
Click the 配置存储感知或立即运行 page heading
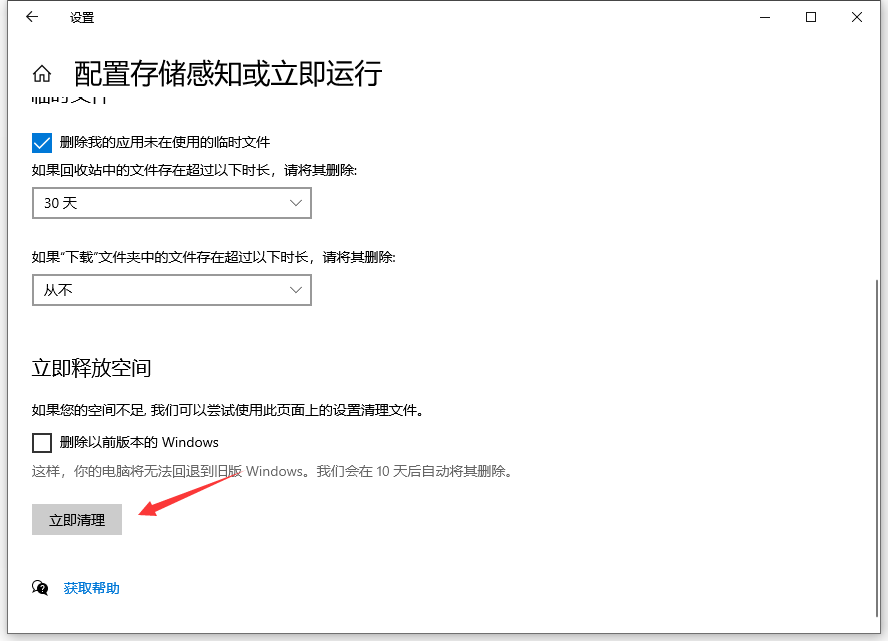[x=228, y=74]
